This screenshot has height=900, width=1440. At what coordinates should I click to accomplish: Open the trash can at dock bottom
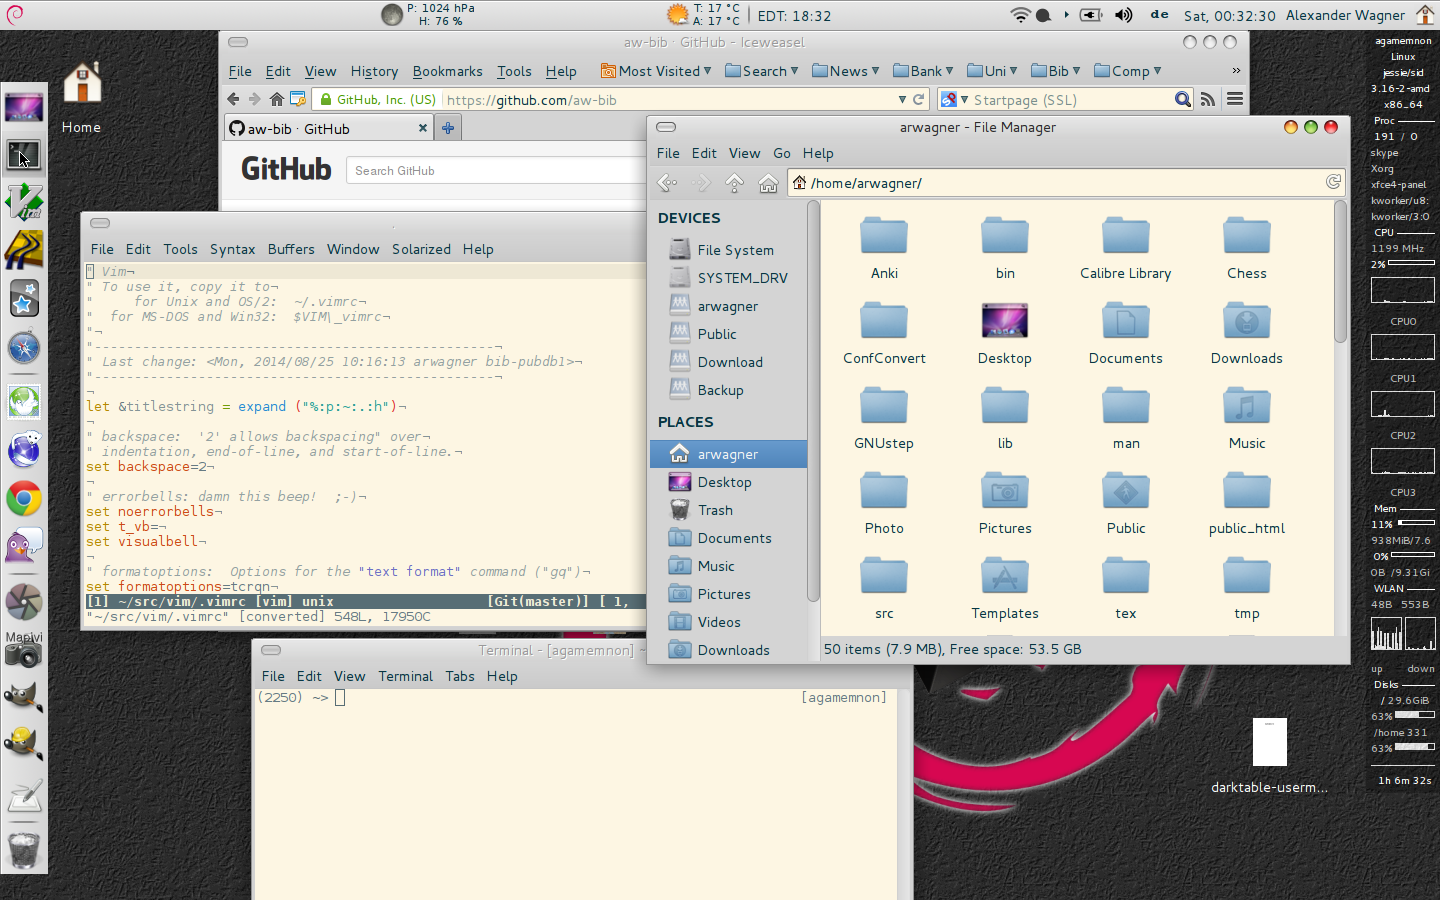24,850
